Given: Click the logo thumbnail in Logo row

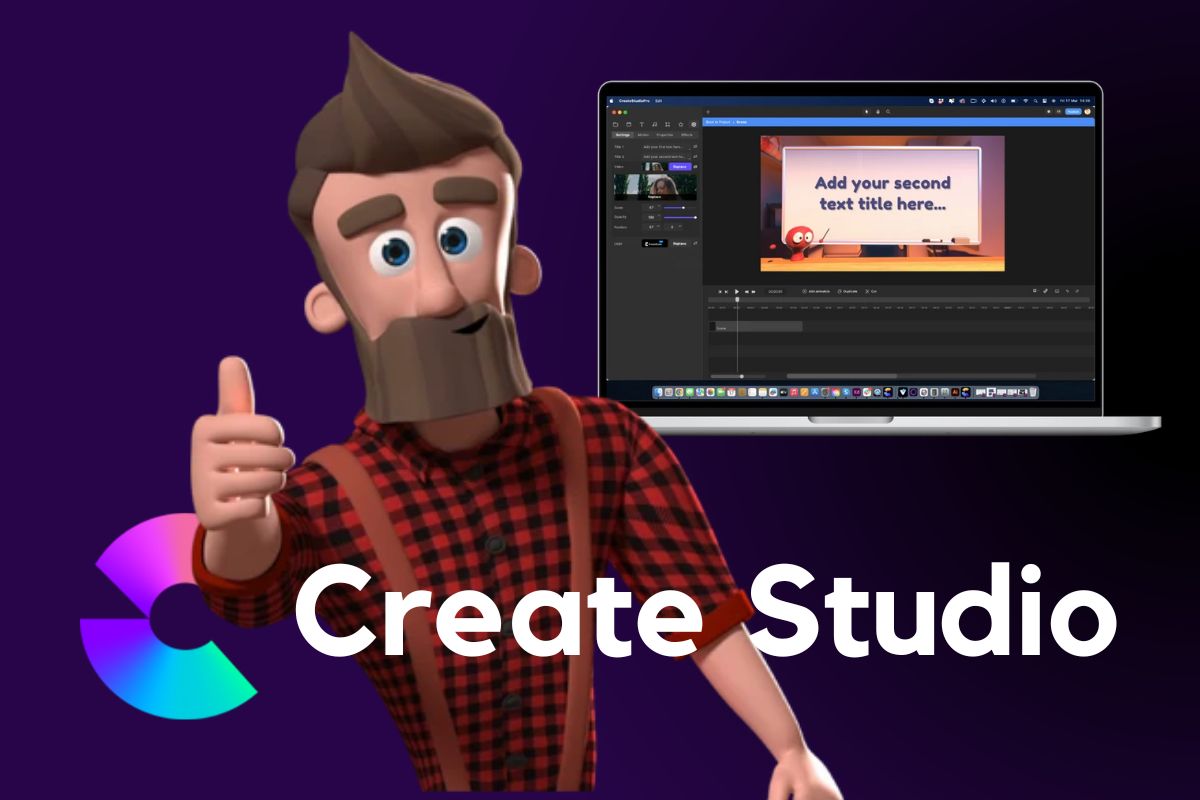Looking at the screenshot, I should [x=655, y=243].
